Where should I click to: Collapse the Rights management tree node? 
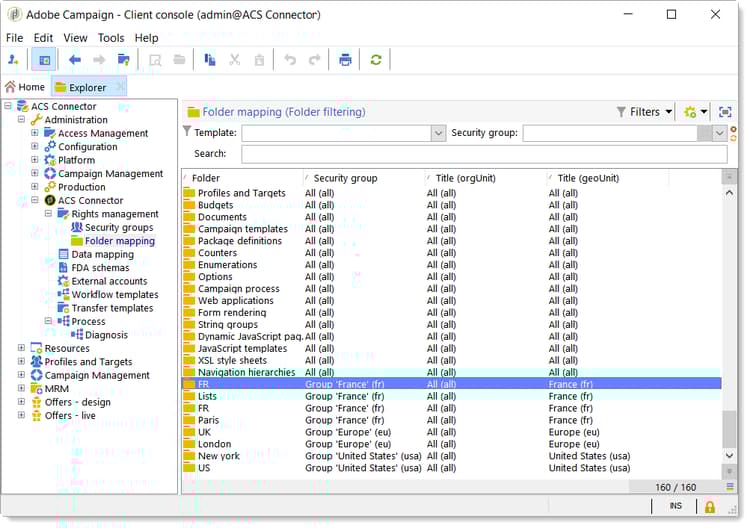pos(48,214)
